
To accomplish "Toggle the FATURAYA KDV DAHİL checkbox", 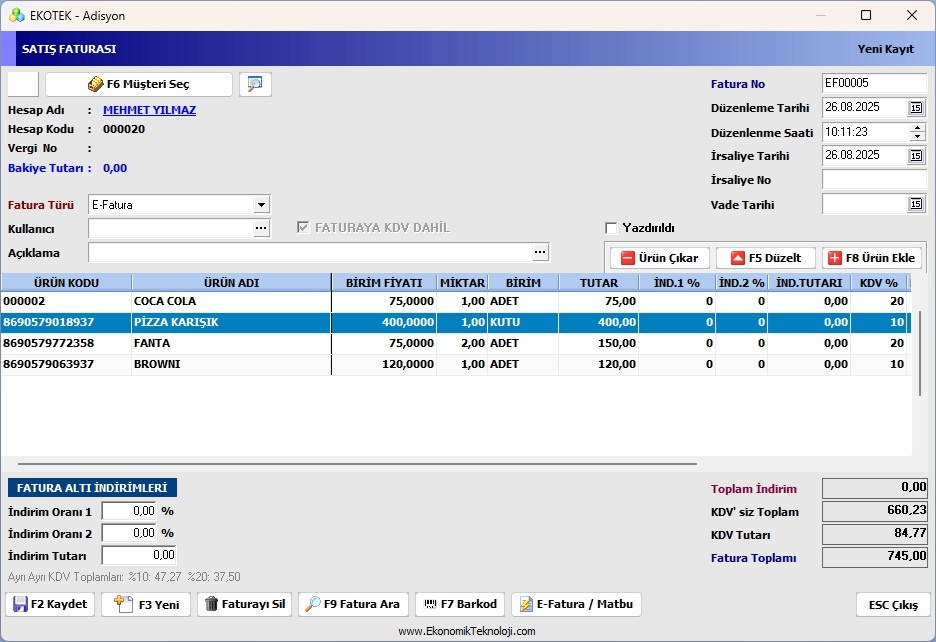I will [303, 228].
